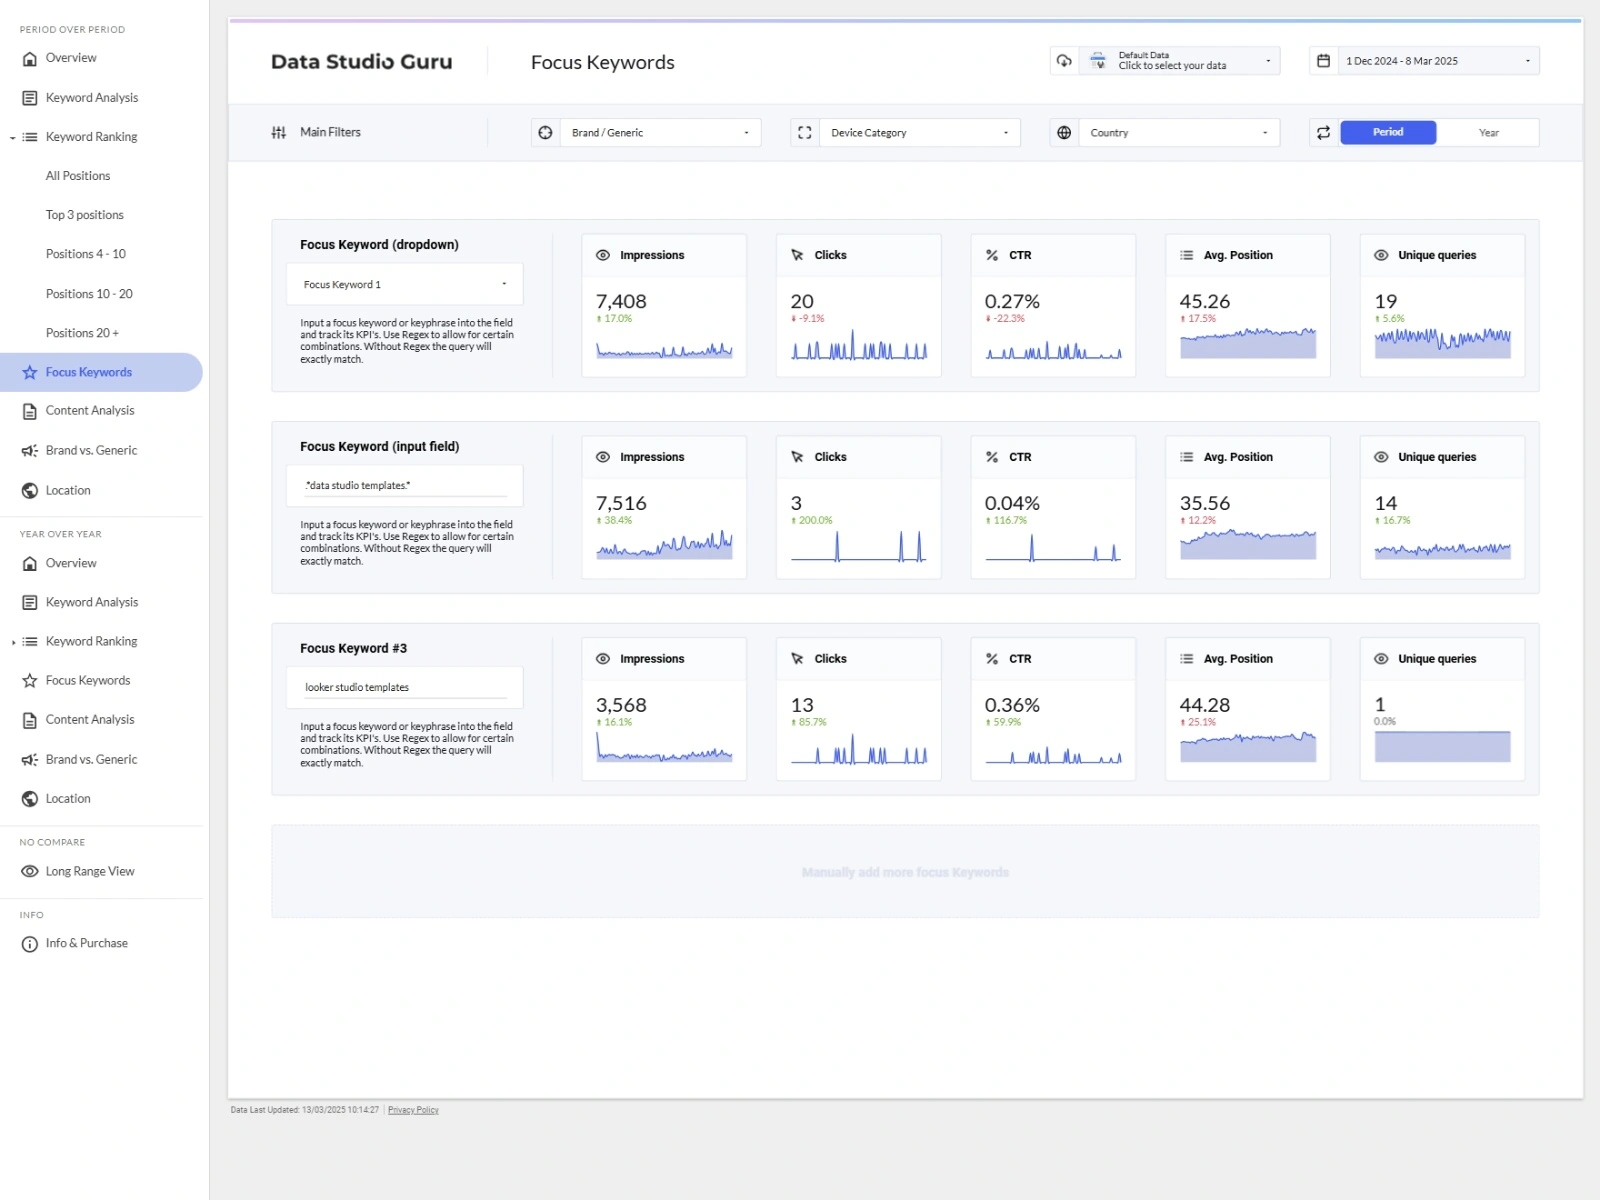This screenshot has height=1200, width=1600.
Task: Click the Long Range View eye icon
Action: (x=30, y=872)
